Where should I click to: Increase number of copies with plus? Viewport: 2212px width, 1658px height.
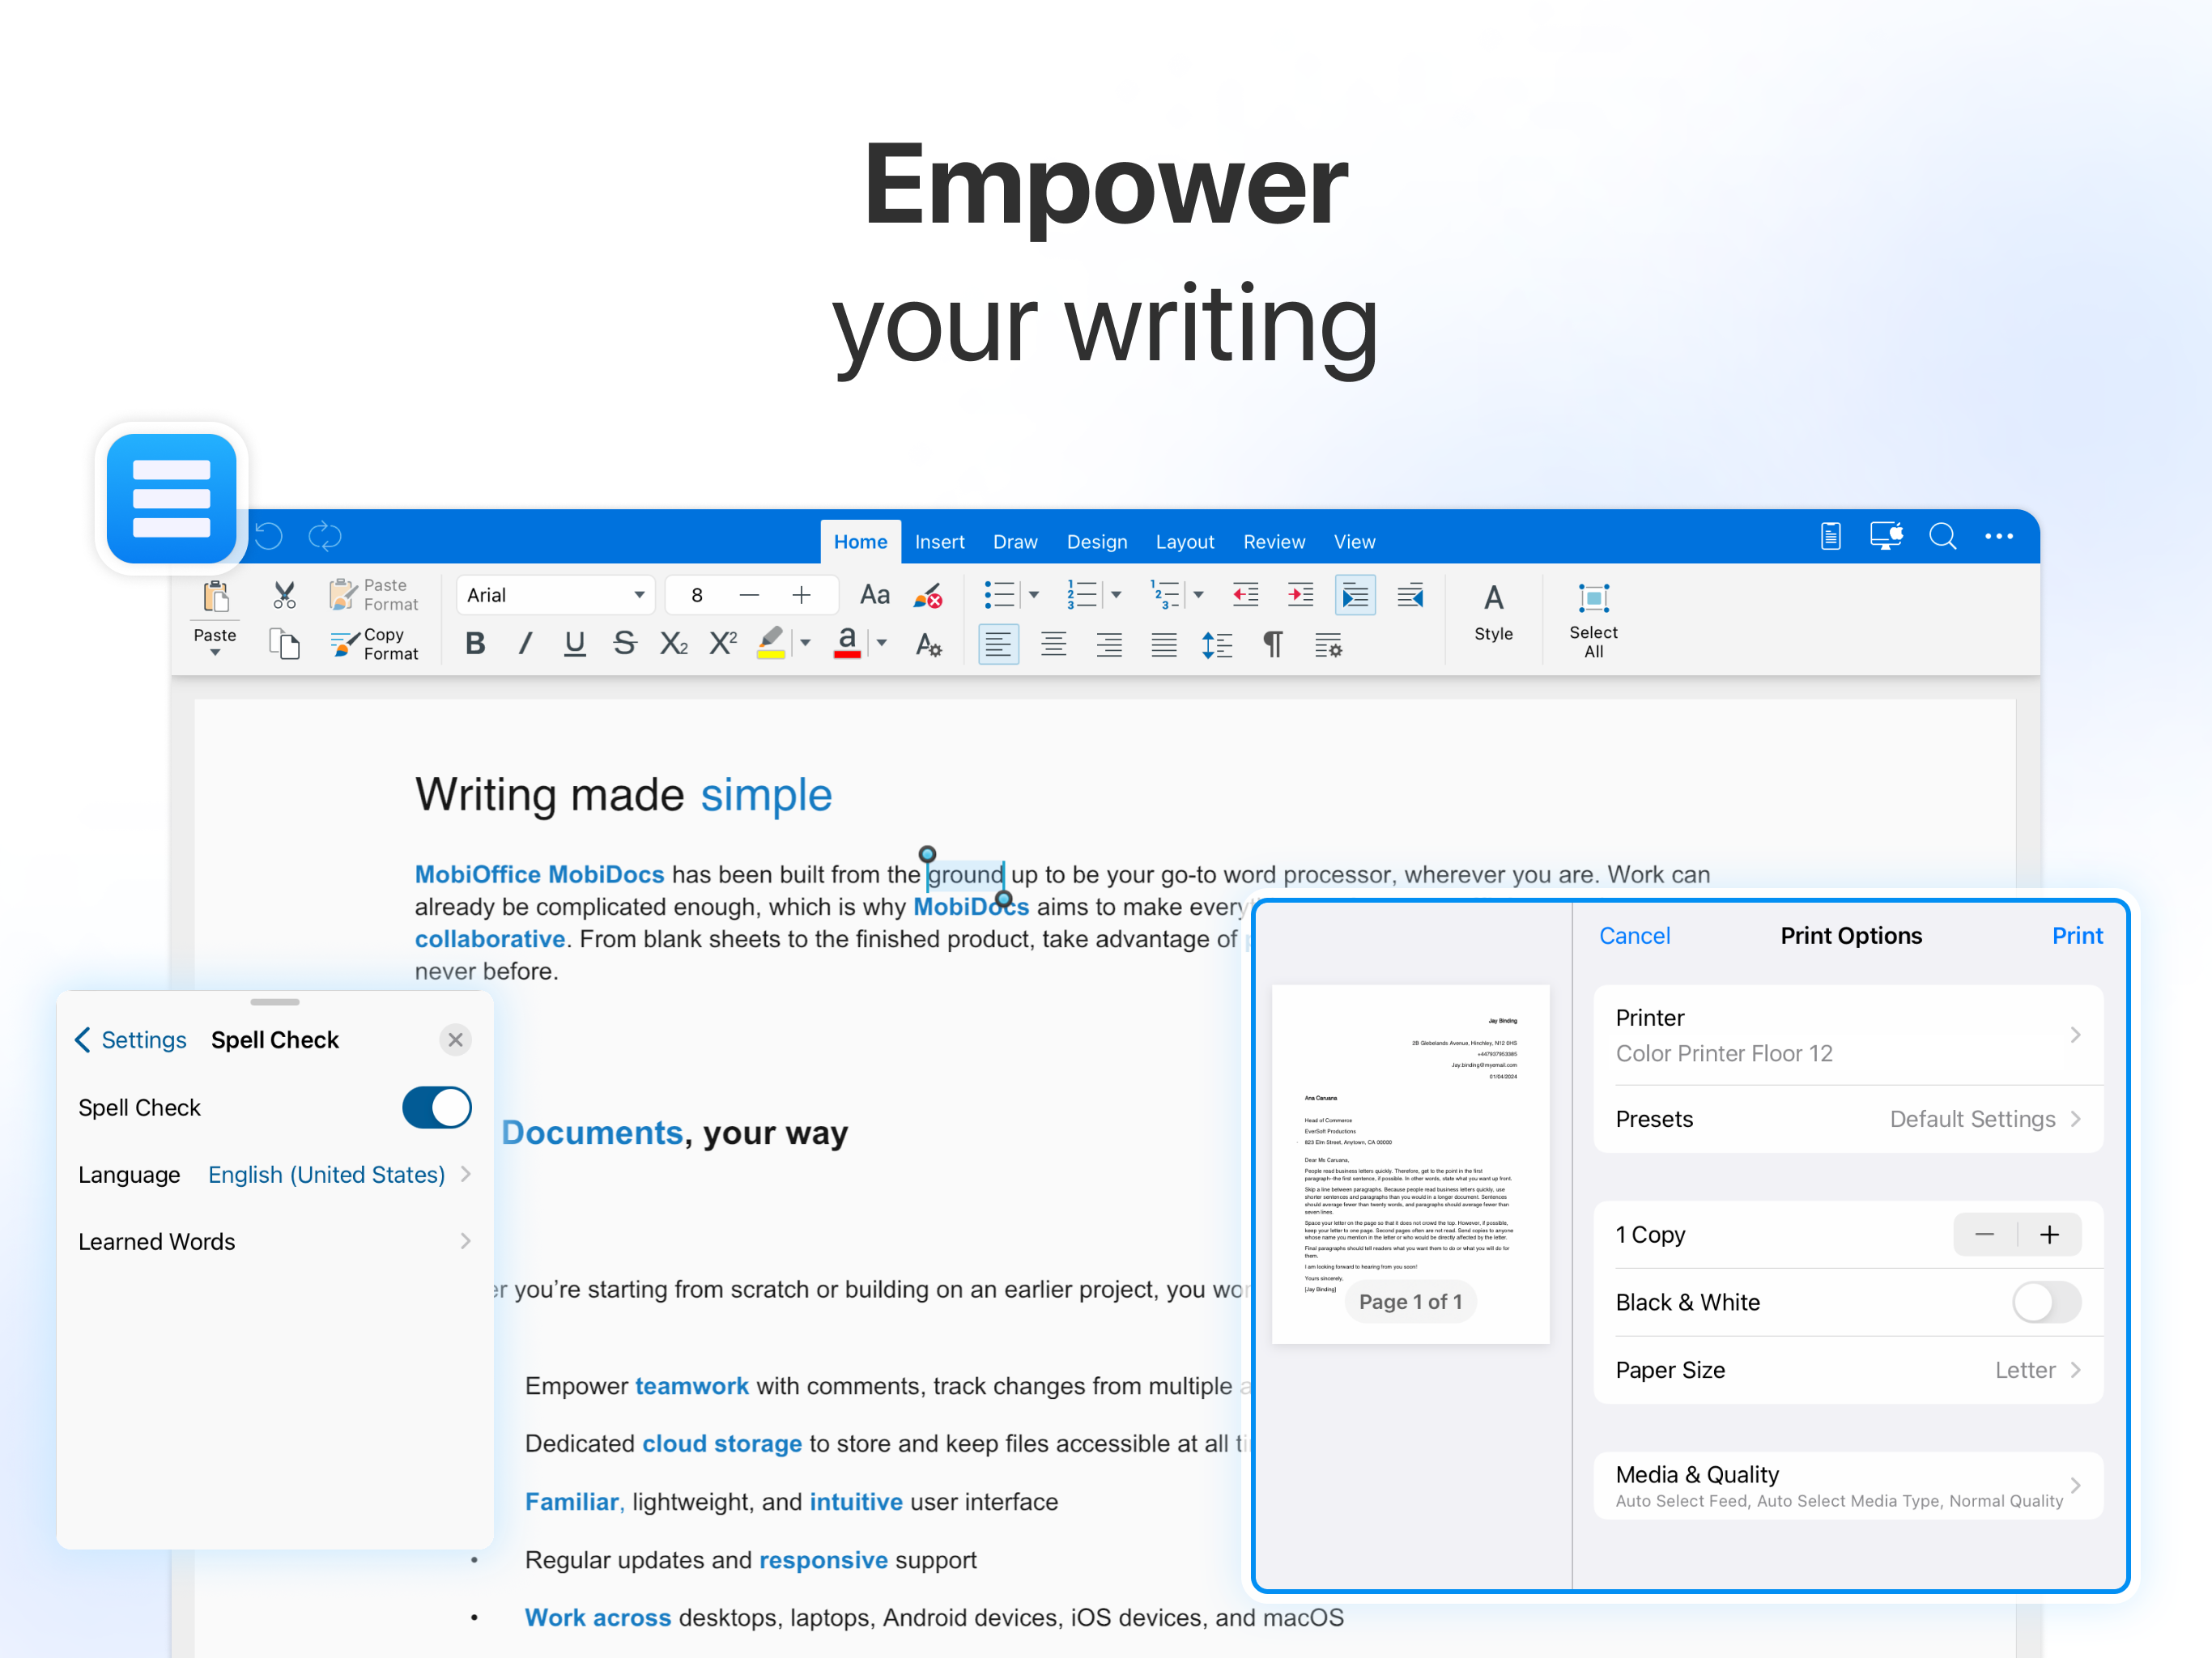2049,1235
